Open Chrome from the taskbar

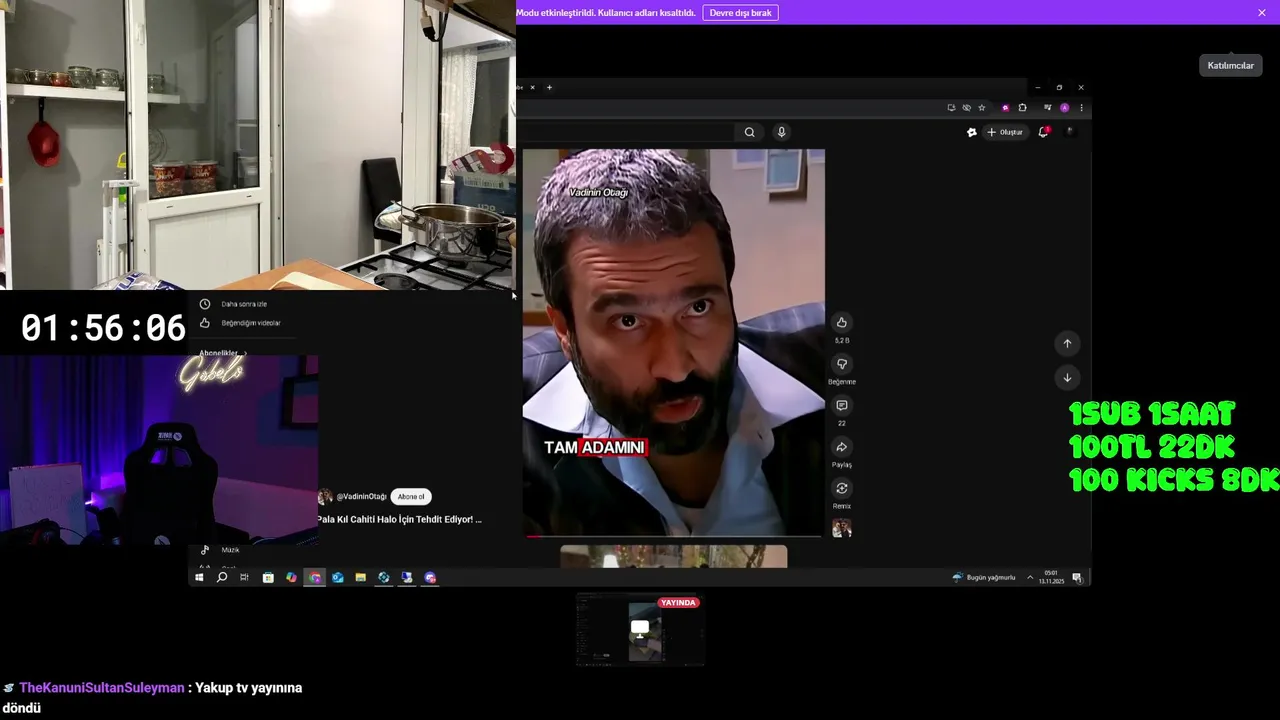point(315,577)
